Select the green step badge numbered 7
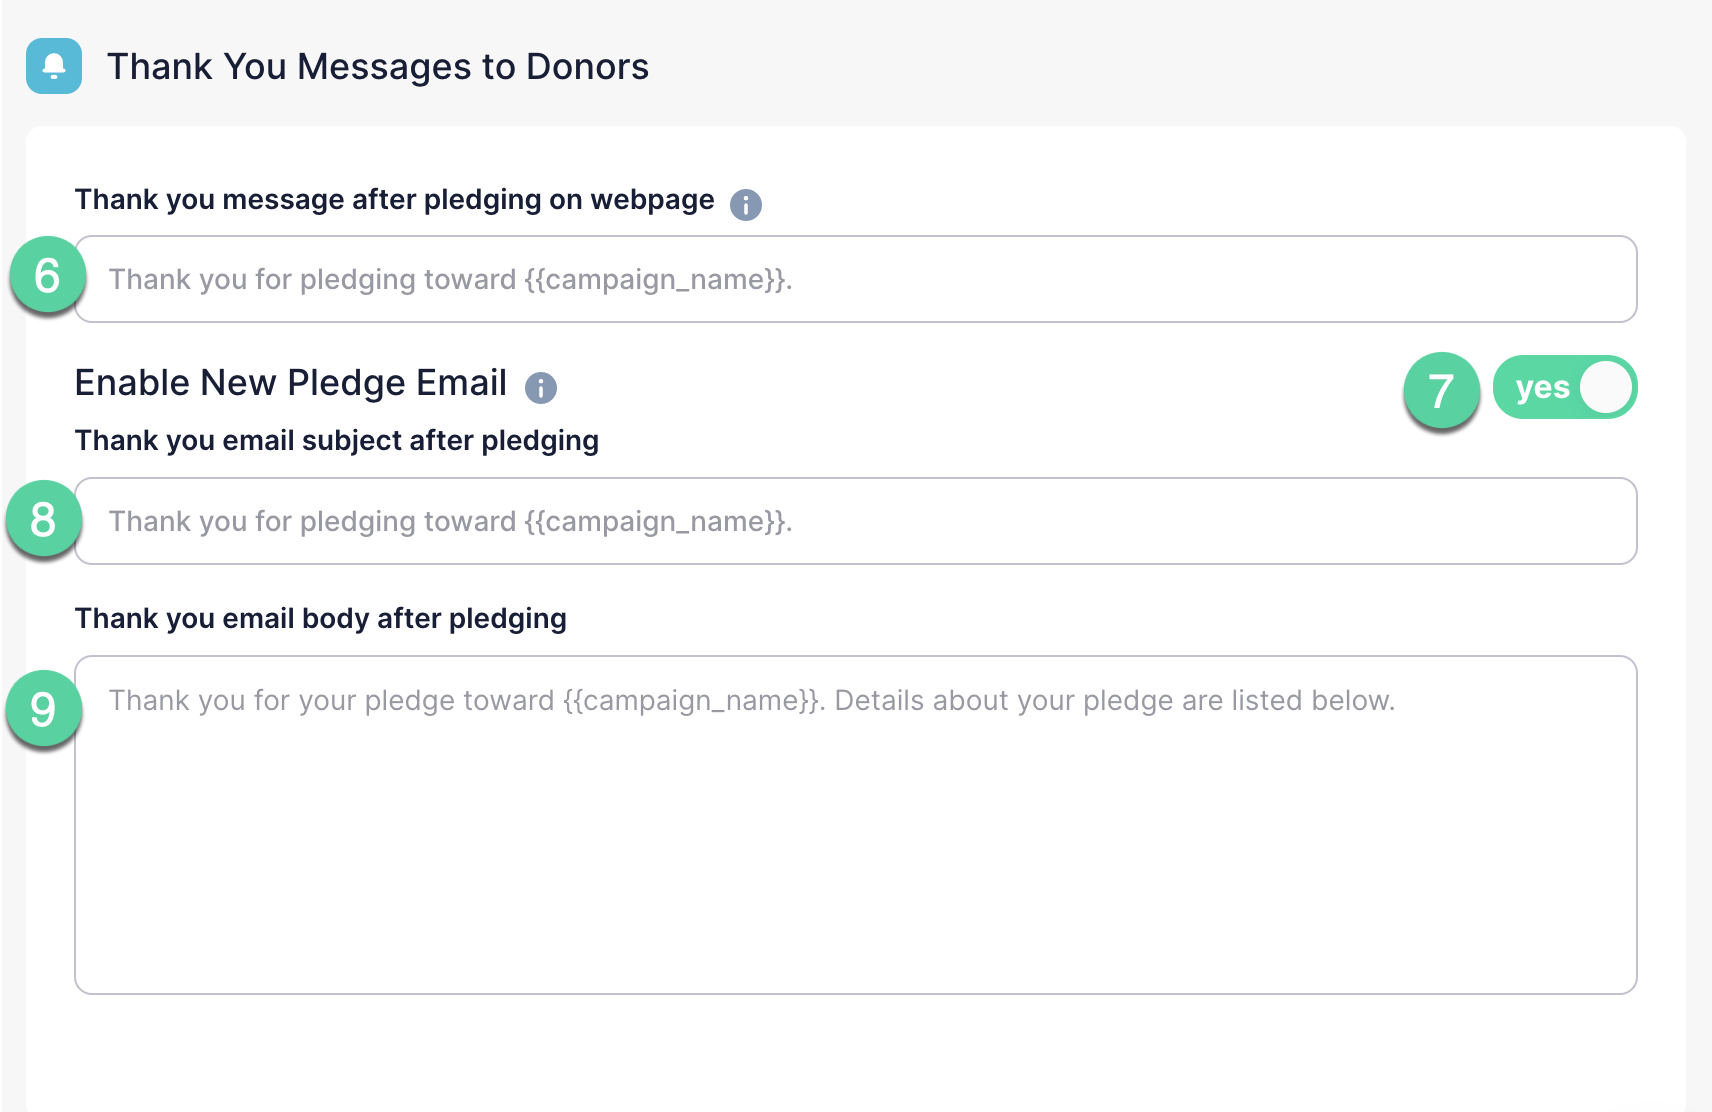This screenshot has height=1112, width=1712. coord(1443,390)
